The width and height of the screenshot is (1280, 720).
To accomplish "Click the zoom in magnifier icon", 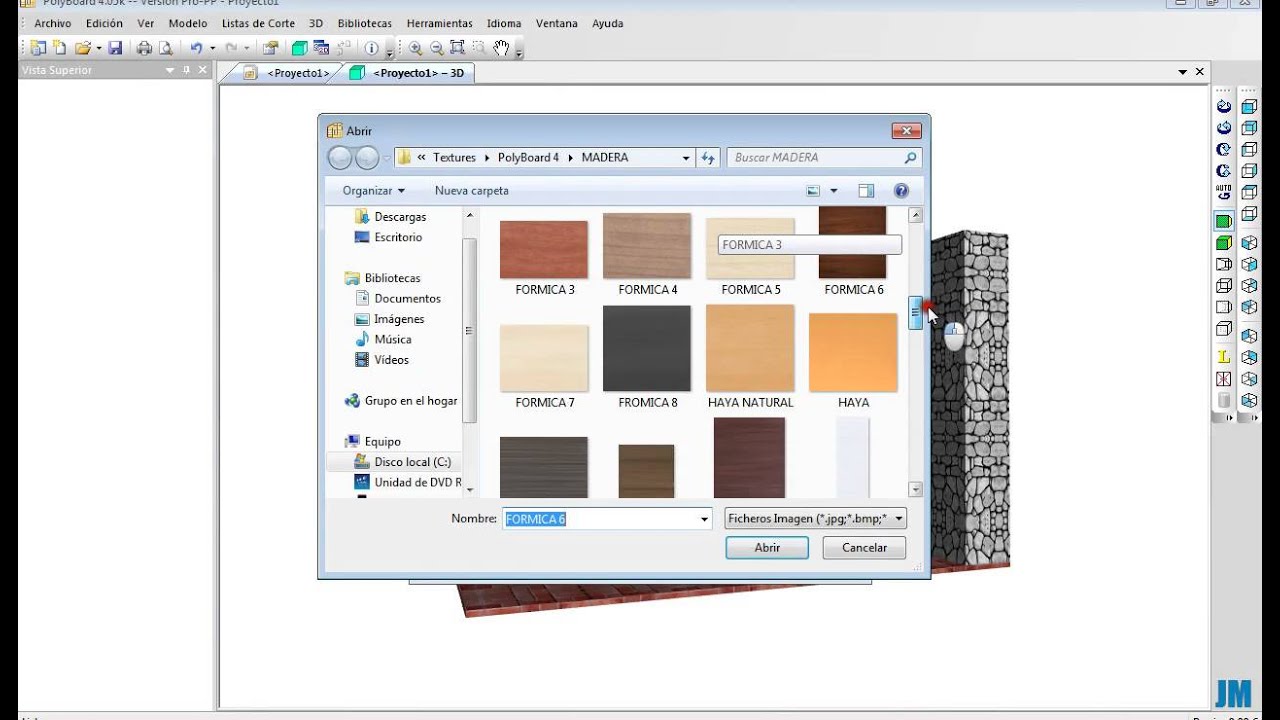I will pyautogui.click(x=415, y=48).
